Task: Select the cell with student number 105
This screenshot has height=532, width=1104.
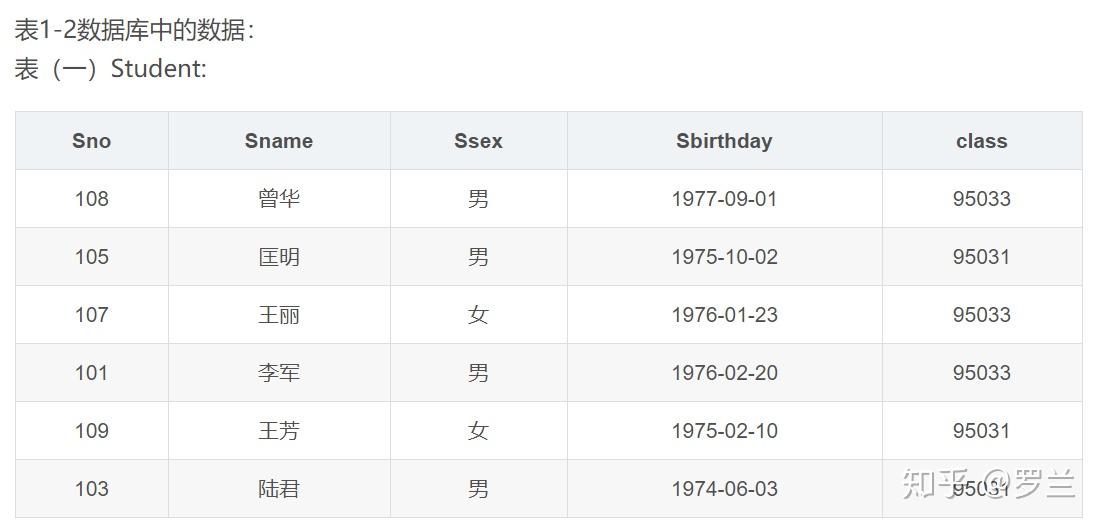Action: [91, 257]
